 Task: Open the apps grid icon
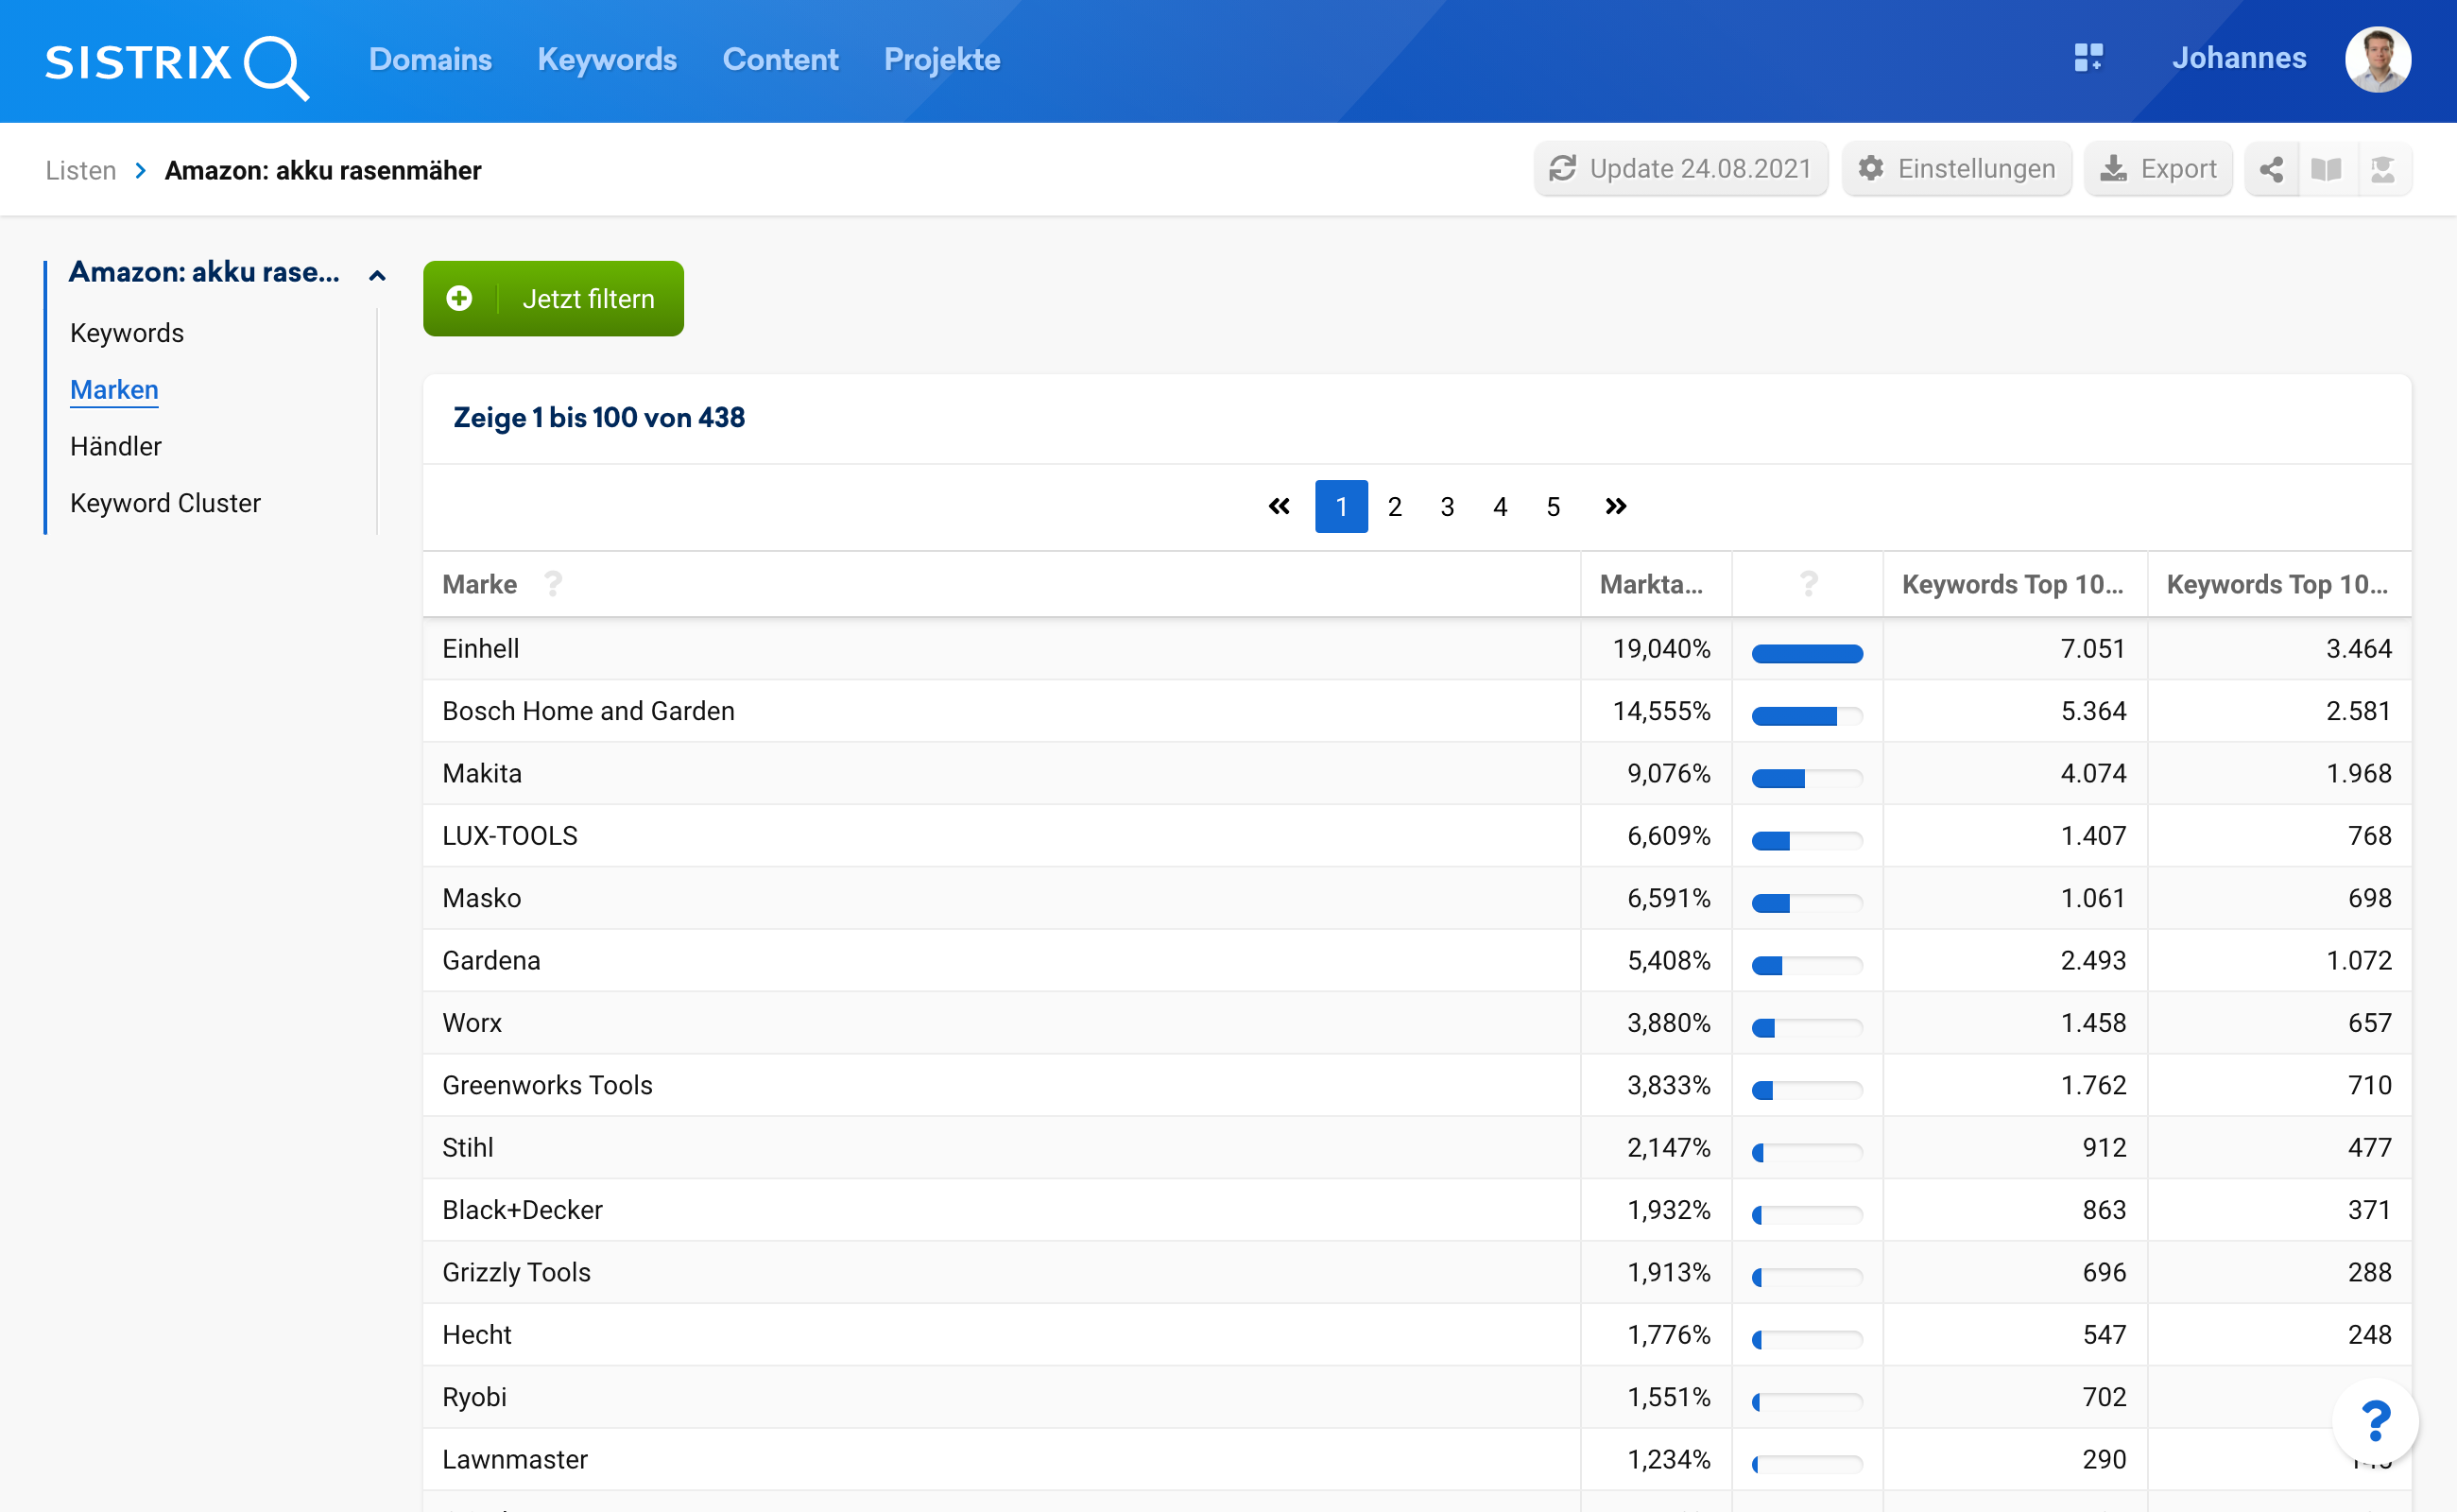(2088, 58)
